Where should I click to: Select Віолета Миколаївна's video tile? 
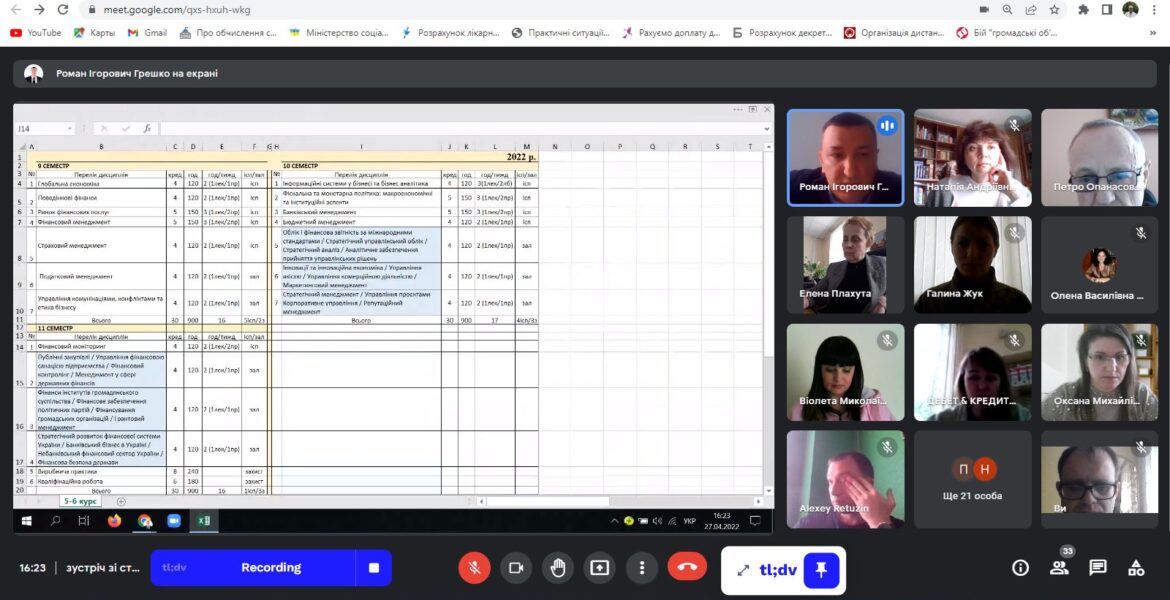845,372
